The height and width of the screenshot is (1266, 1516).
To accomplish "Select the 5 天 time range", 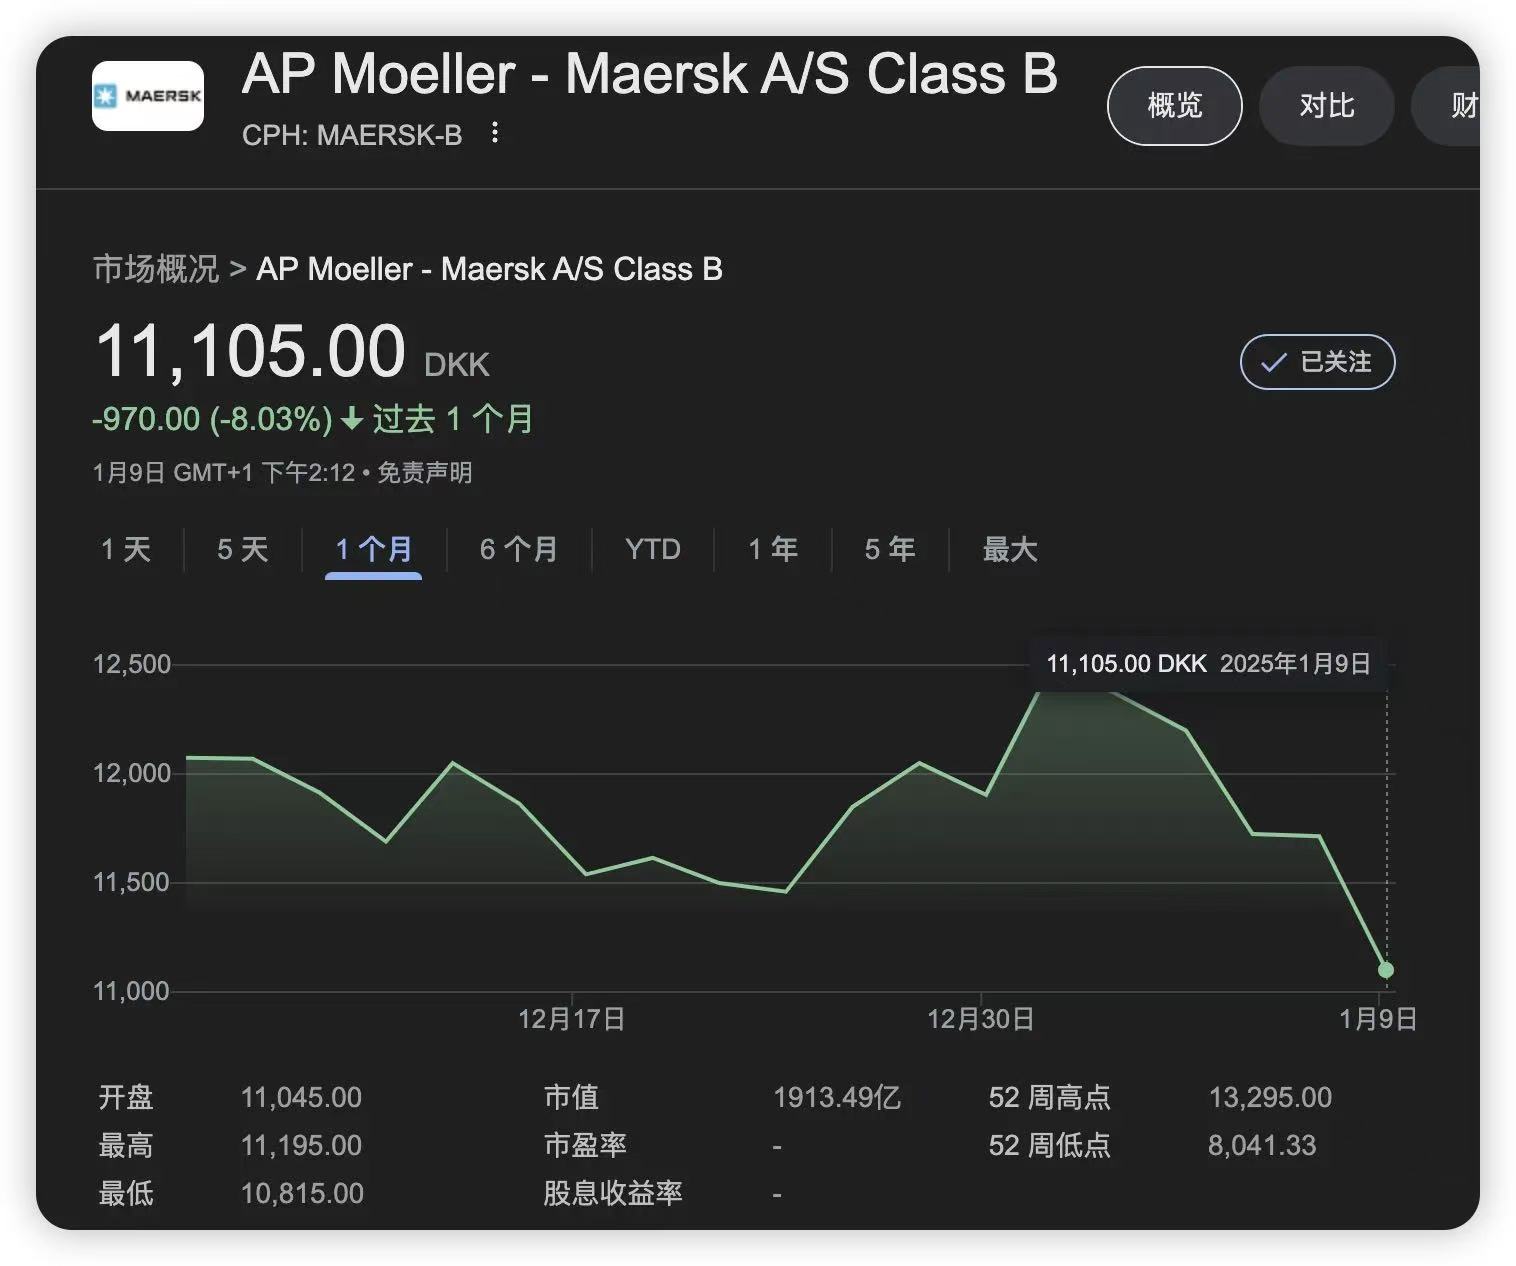I will (x=243, y=549).
